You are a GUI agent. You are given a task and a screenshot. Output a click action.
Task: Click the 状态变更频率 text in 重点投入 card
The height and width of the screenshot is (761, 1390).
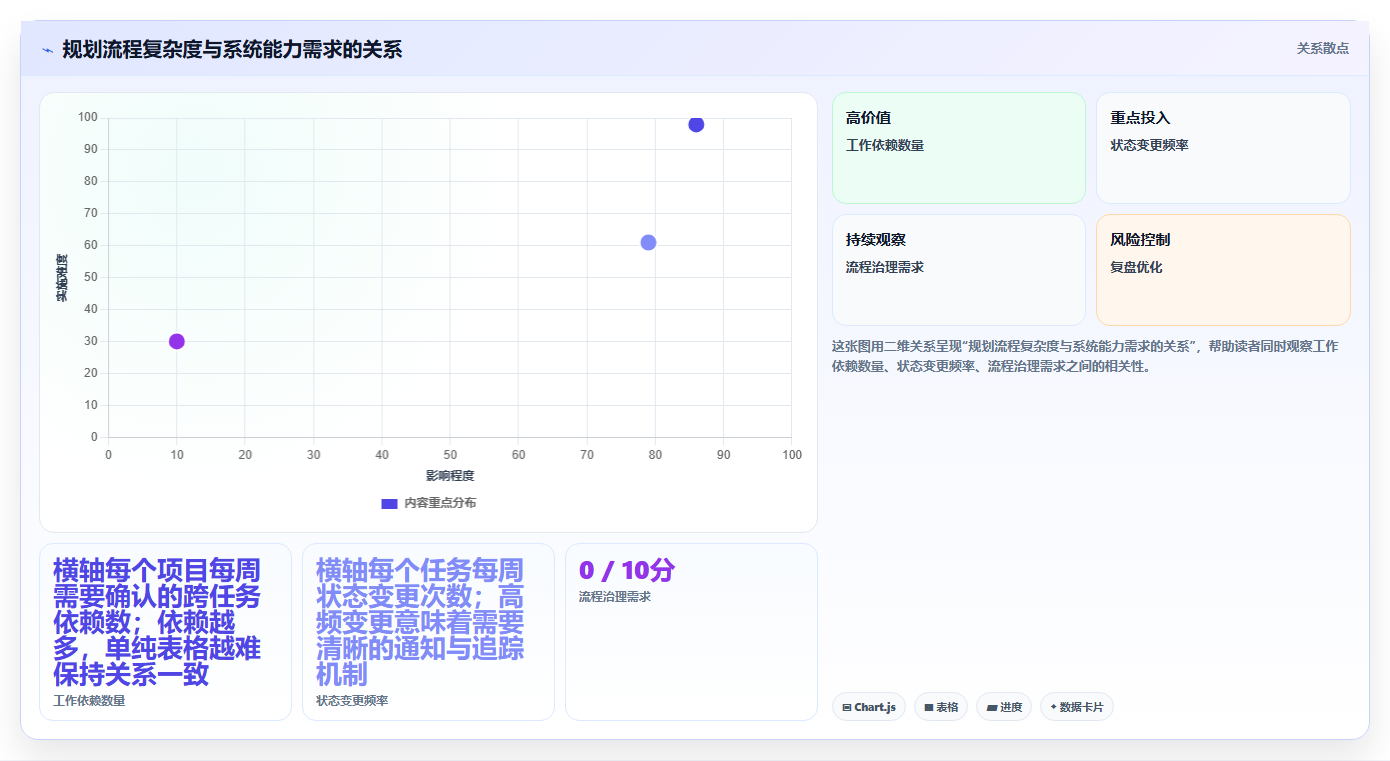tap(1150, 145)
